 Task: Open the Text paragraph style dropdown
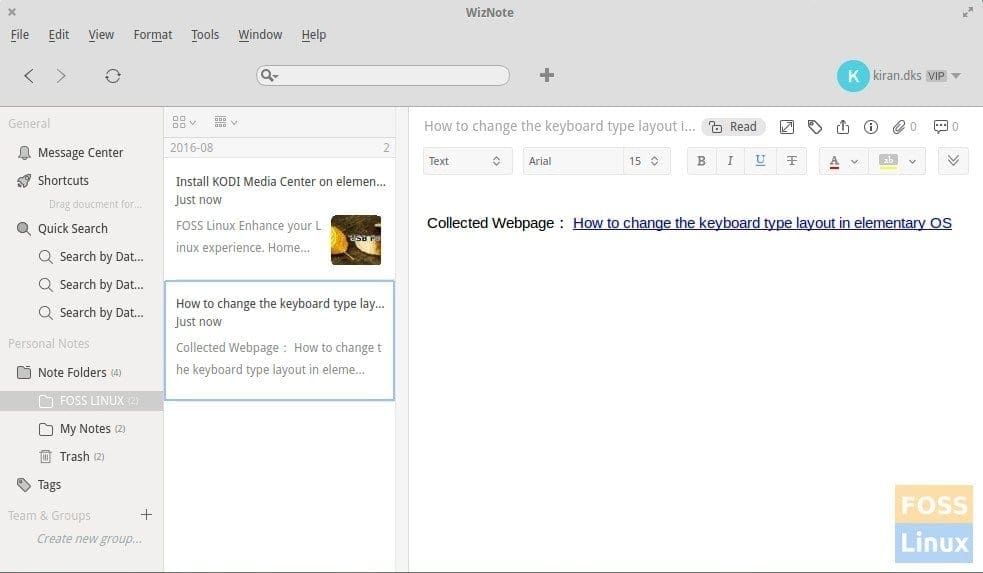pos(468,161)
